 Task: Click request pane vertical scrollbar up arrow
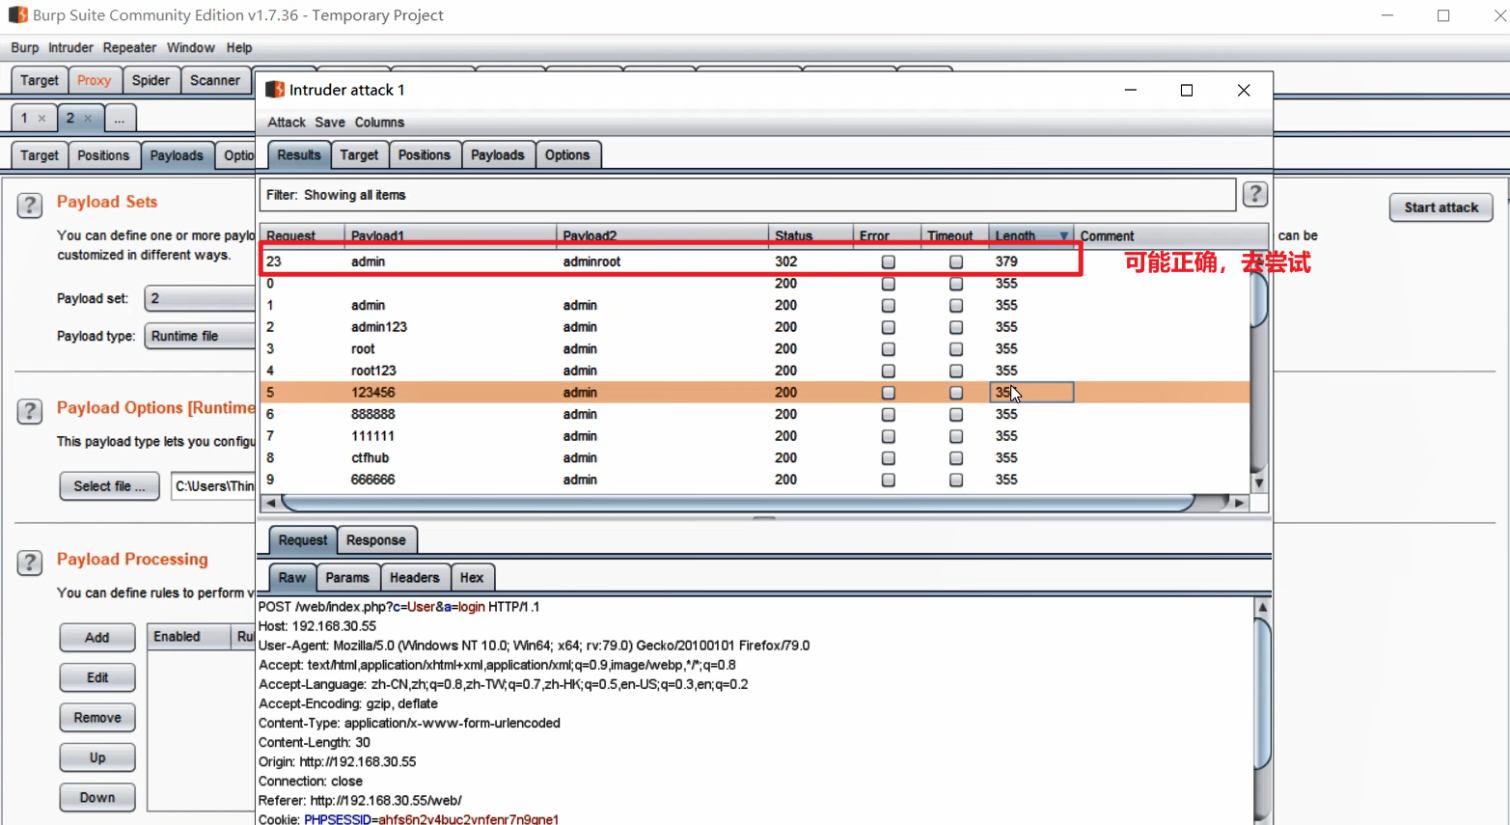click(x=1263, y=607)
